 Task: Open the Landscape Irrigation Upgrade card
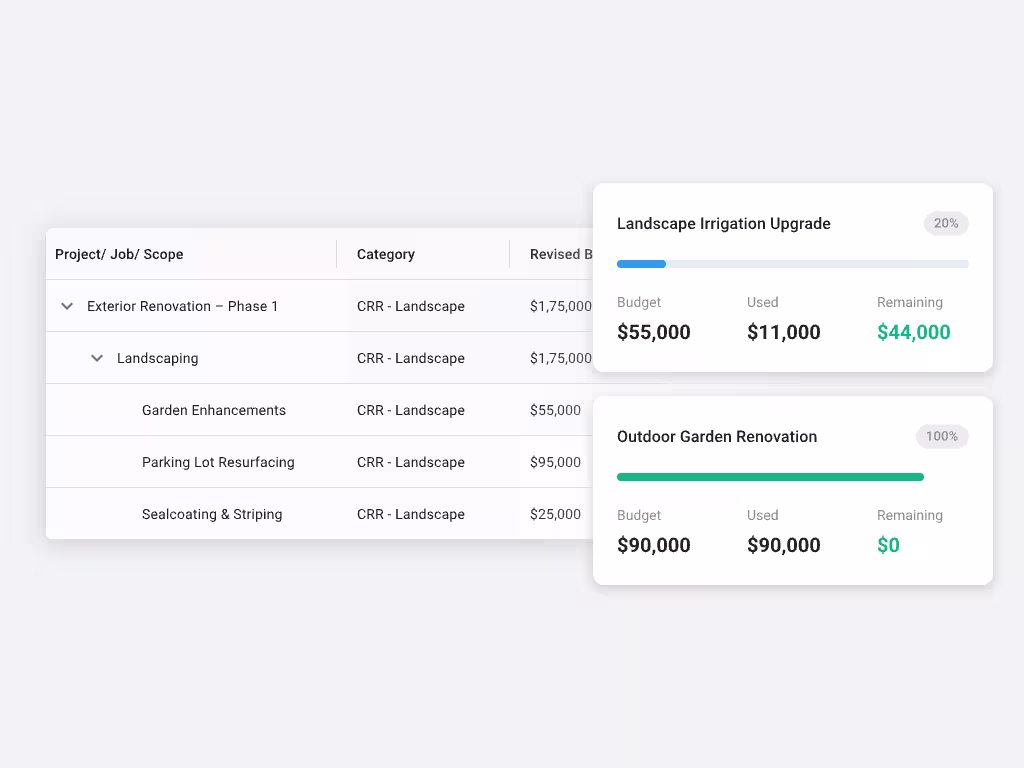pos(792,277)
